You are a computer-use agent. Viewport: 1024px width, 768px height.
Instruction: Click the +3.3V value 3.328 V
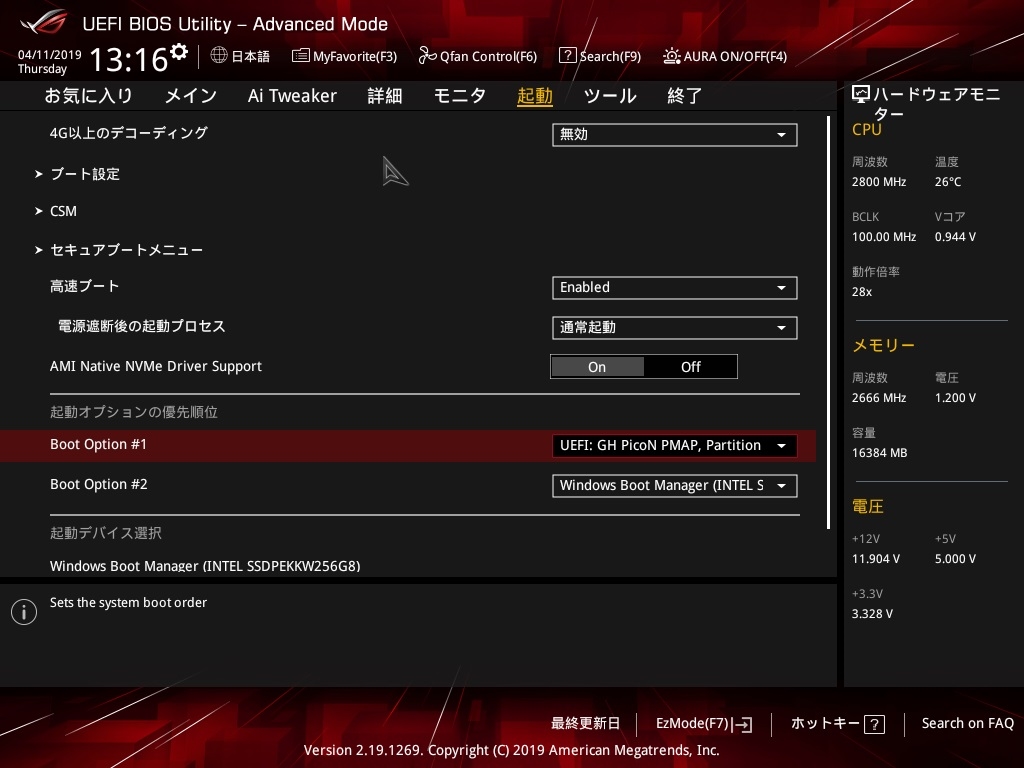[x=872, y=614]
